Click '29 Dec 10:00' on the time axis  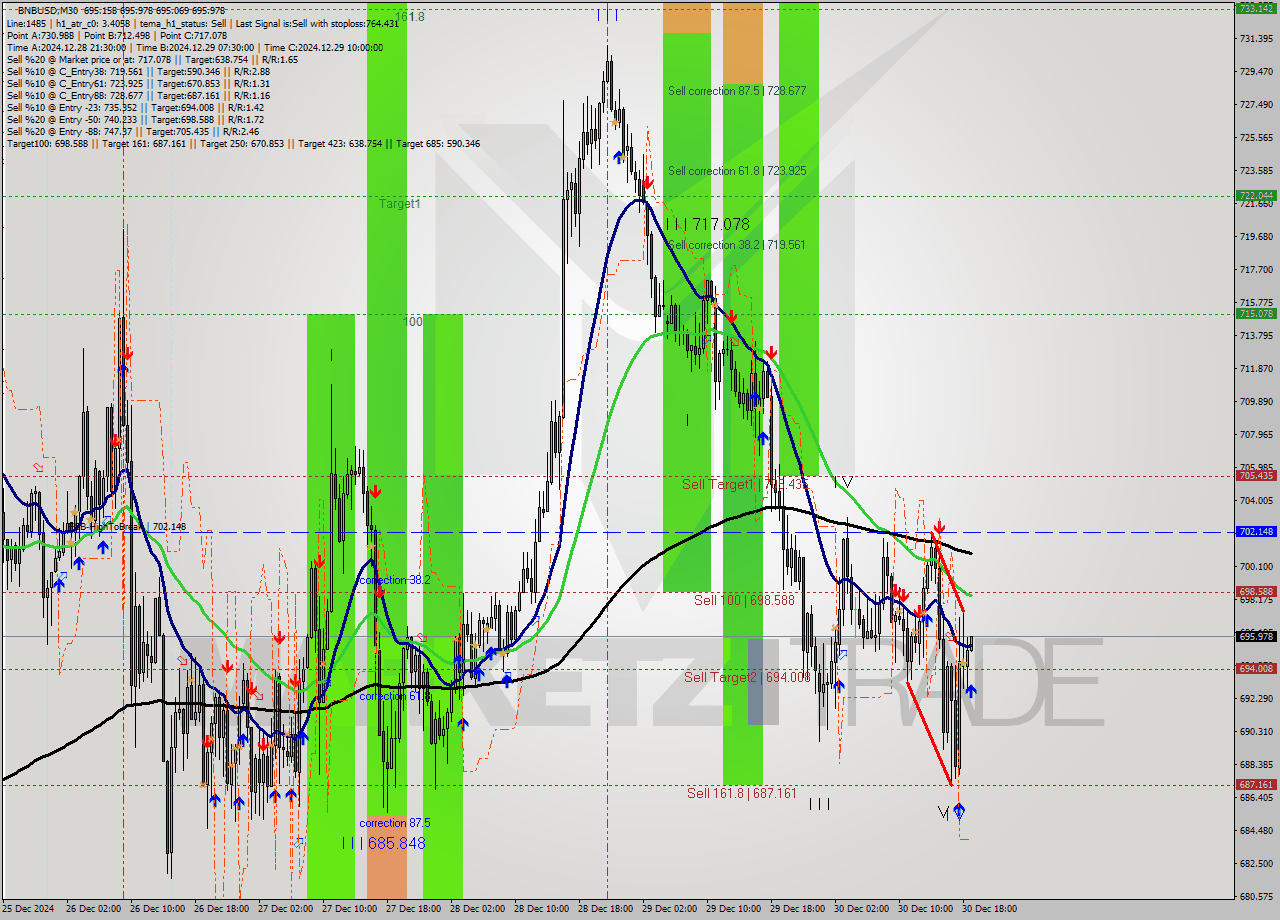tap(733, 909)
